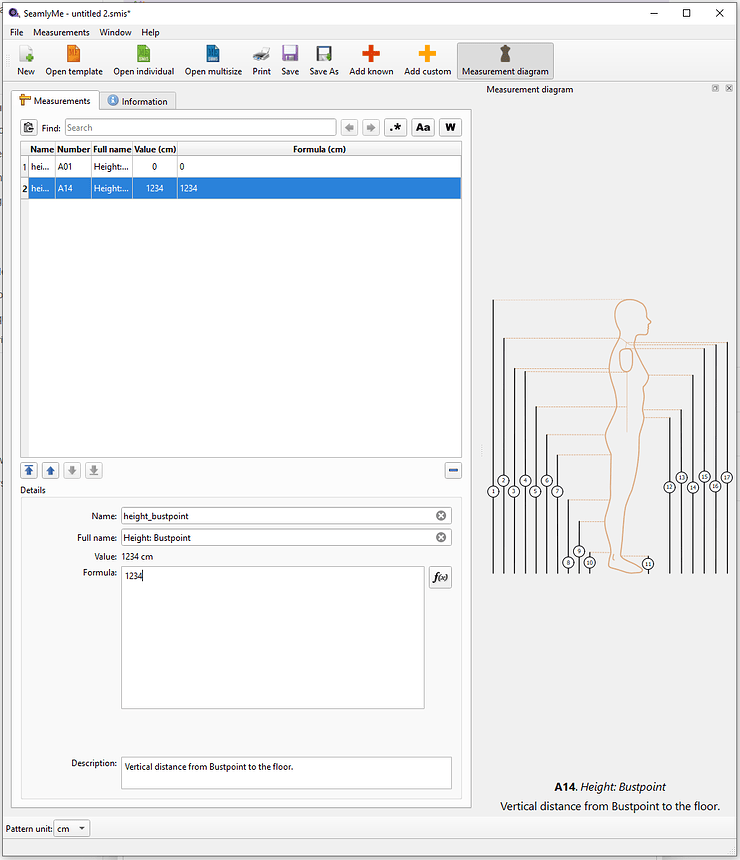
Task: Open template from the toolbar
Action: pos(74,60)
